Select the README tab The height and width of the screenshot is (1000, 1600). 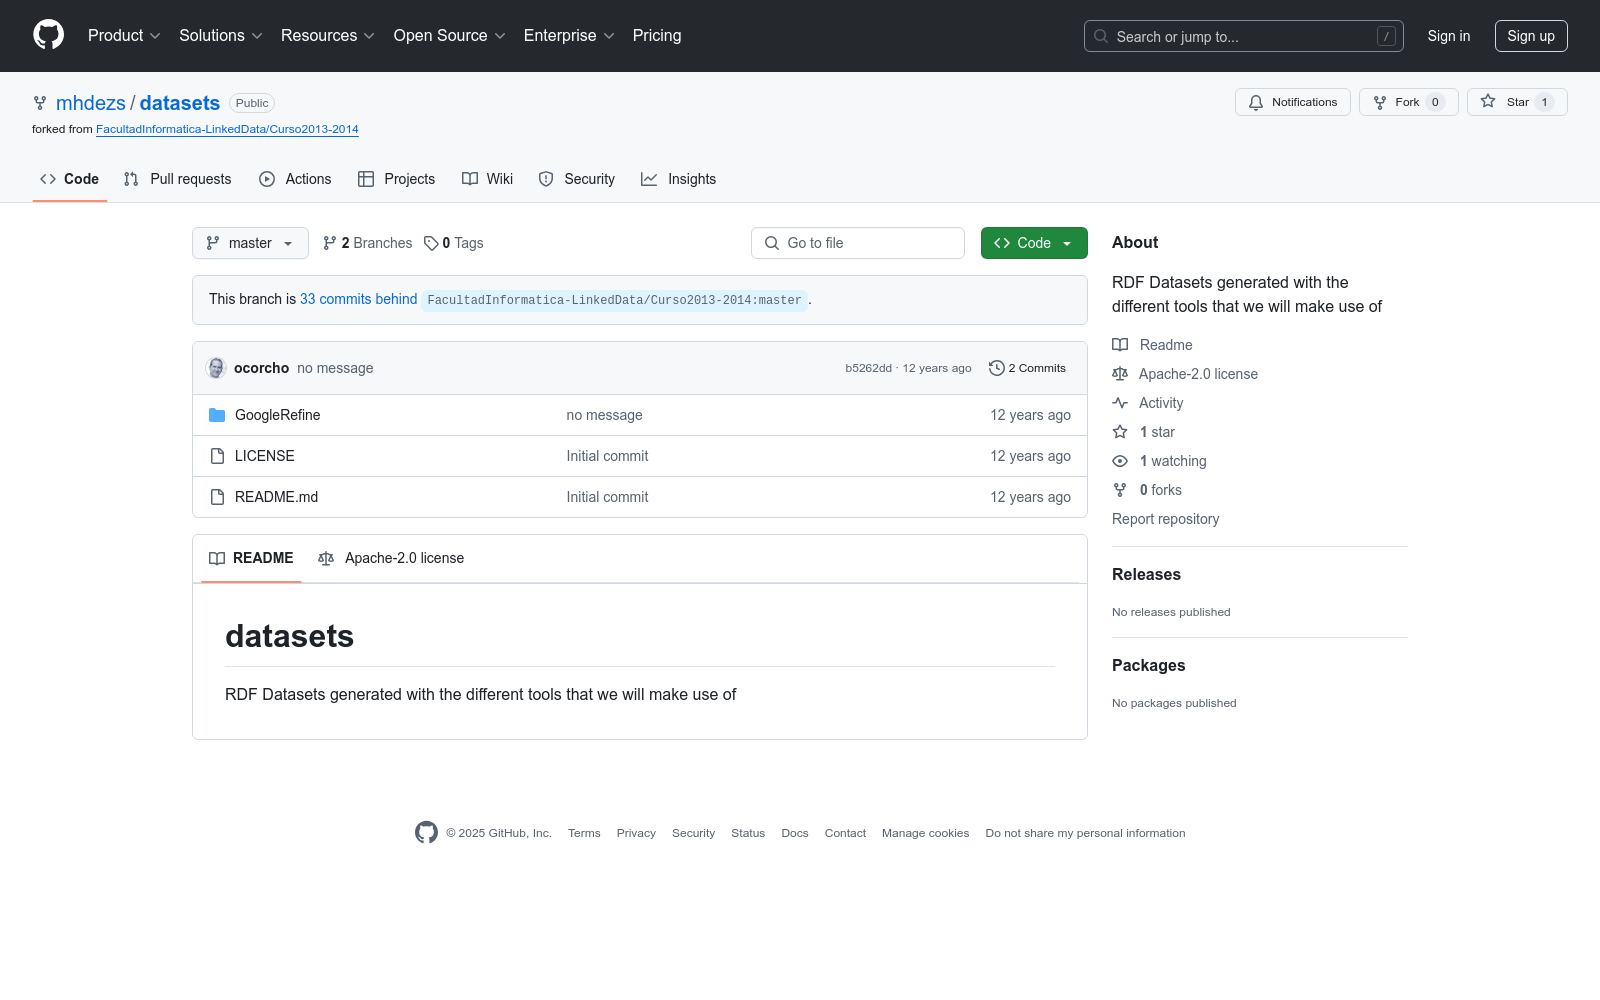(251, 558)
